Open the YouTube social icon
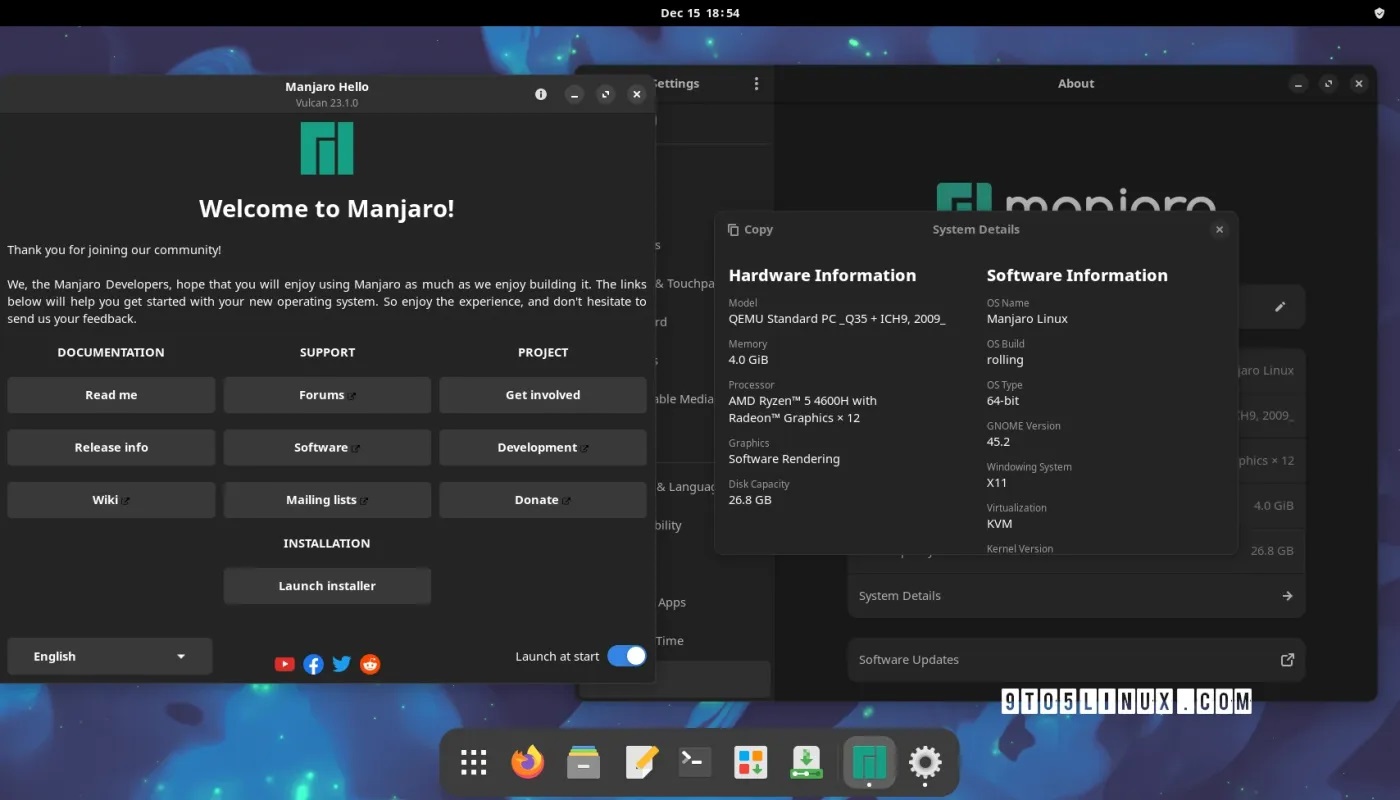Image resolution: width=1400 pixels, height=800 pixels. [x=285, y=664]
